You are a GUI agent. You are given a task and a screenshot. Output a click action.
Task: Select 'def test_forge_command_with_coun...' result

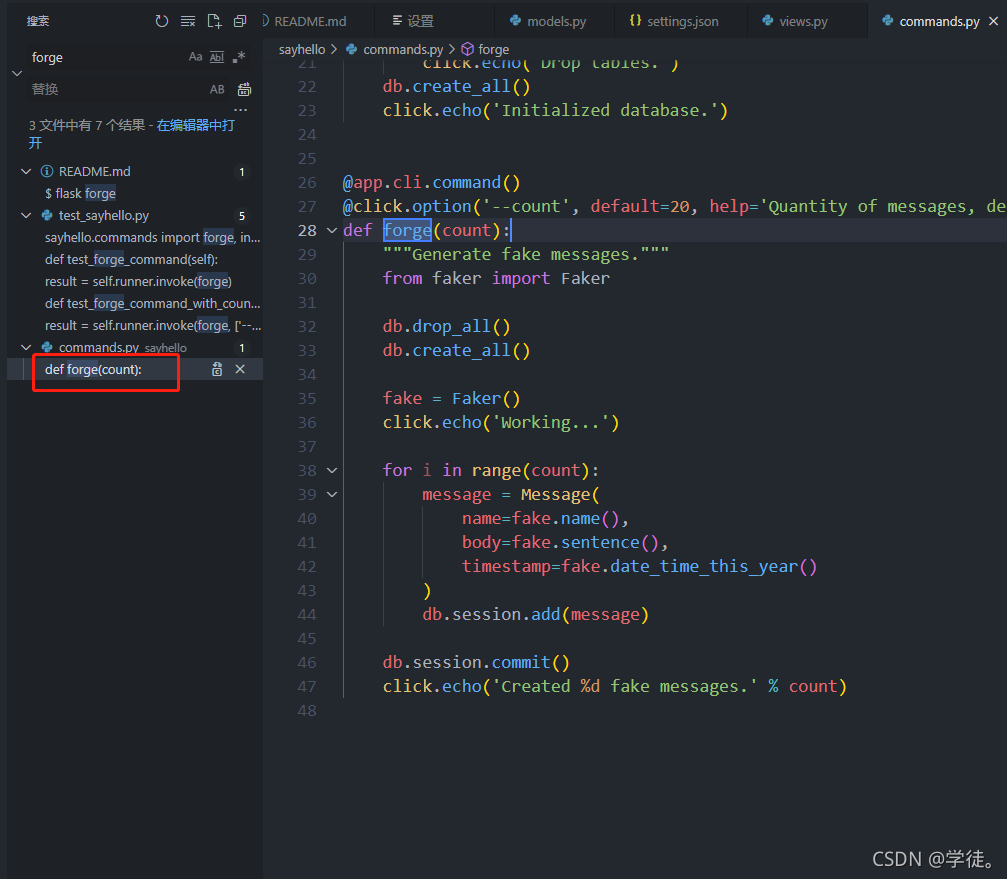[152, 303]
